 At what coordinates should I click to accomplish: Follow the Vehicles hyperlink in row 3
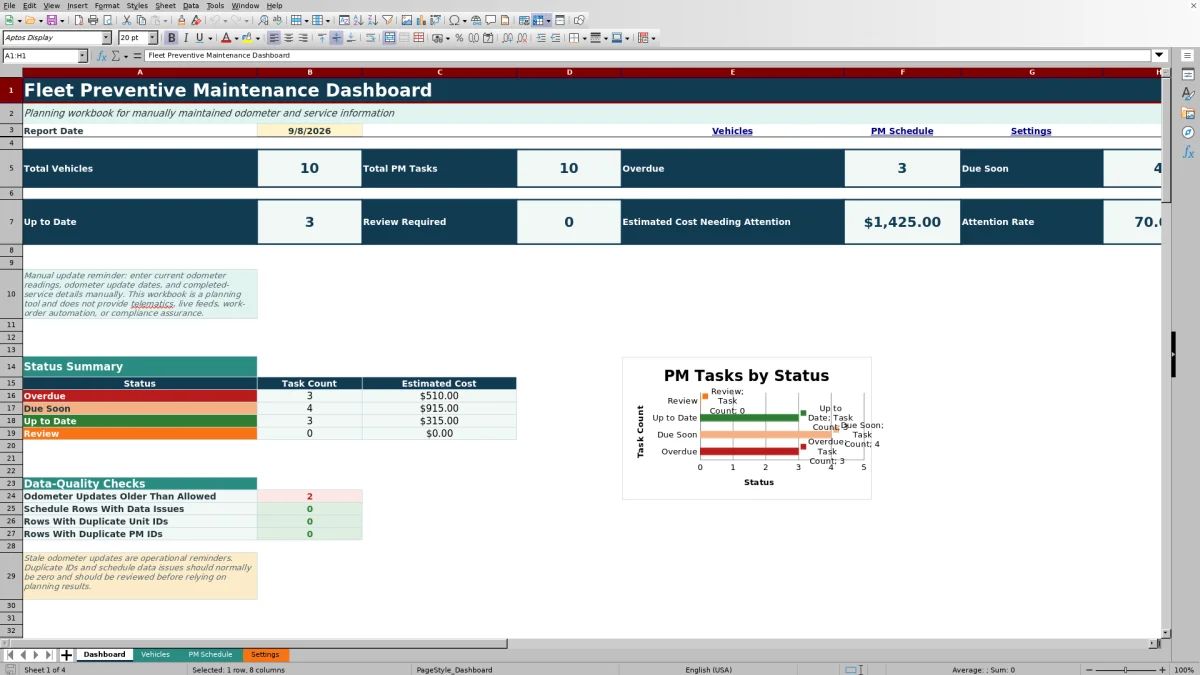[732, 131]
